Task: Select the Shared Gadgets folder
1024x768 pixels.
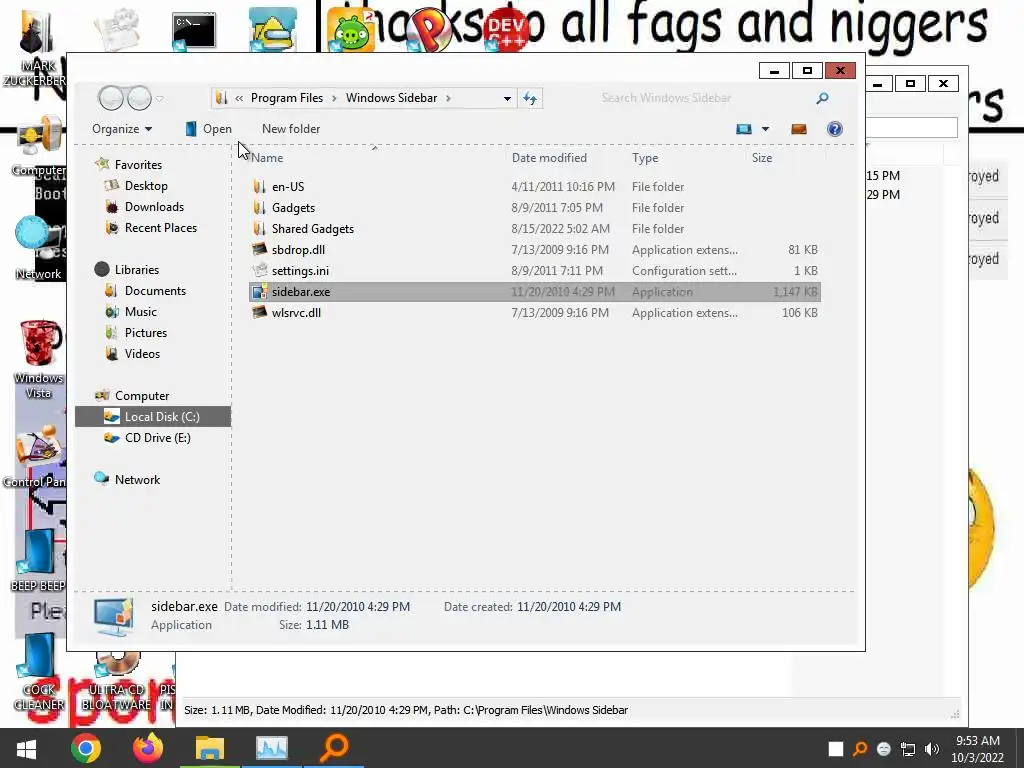Action: [x=535, y=229]
